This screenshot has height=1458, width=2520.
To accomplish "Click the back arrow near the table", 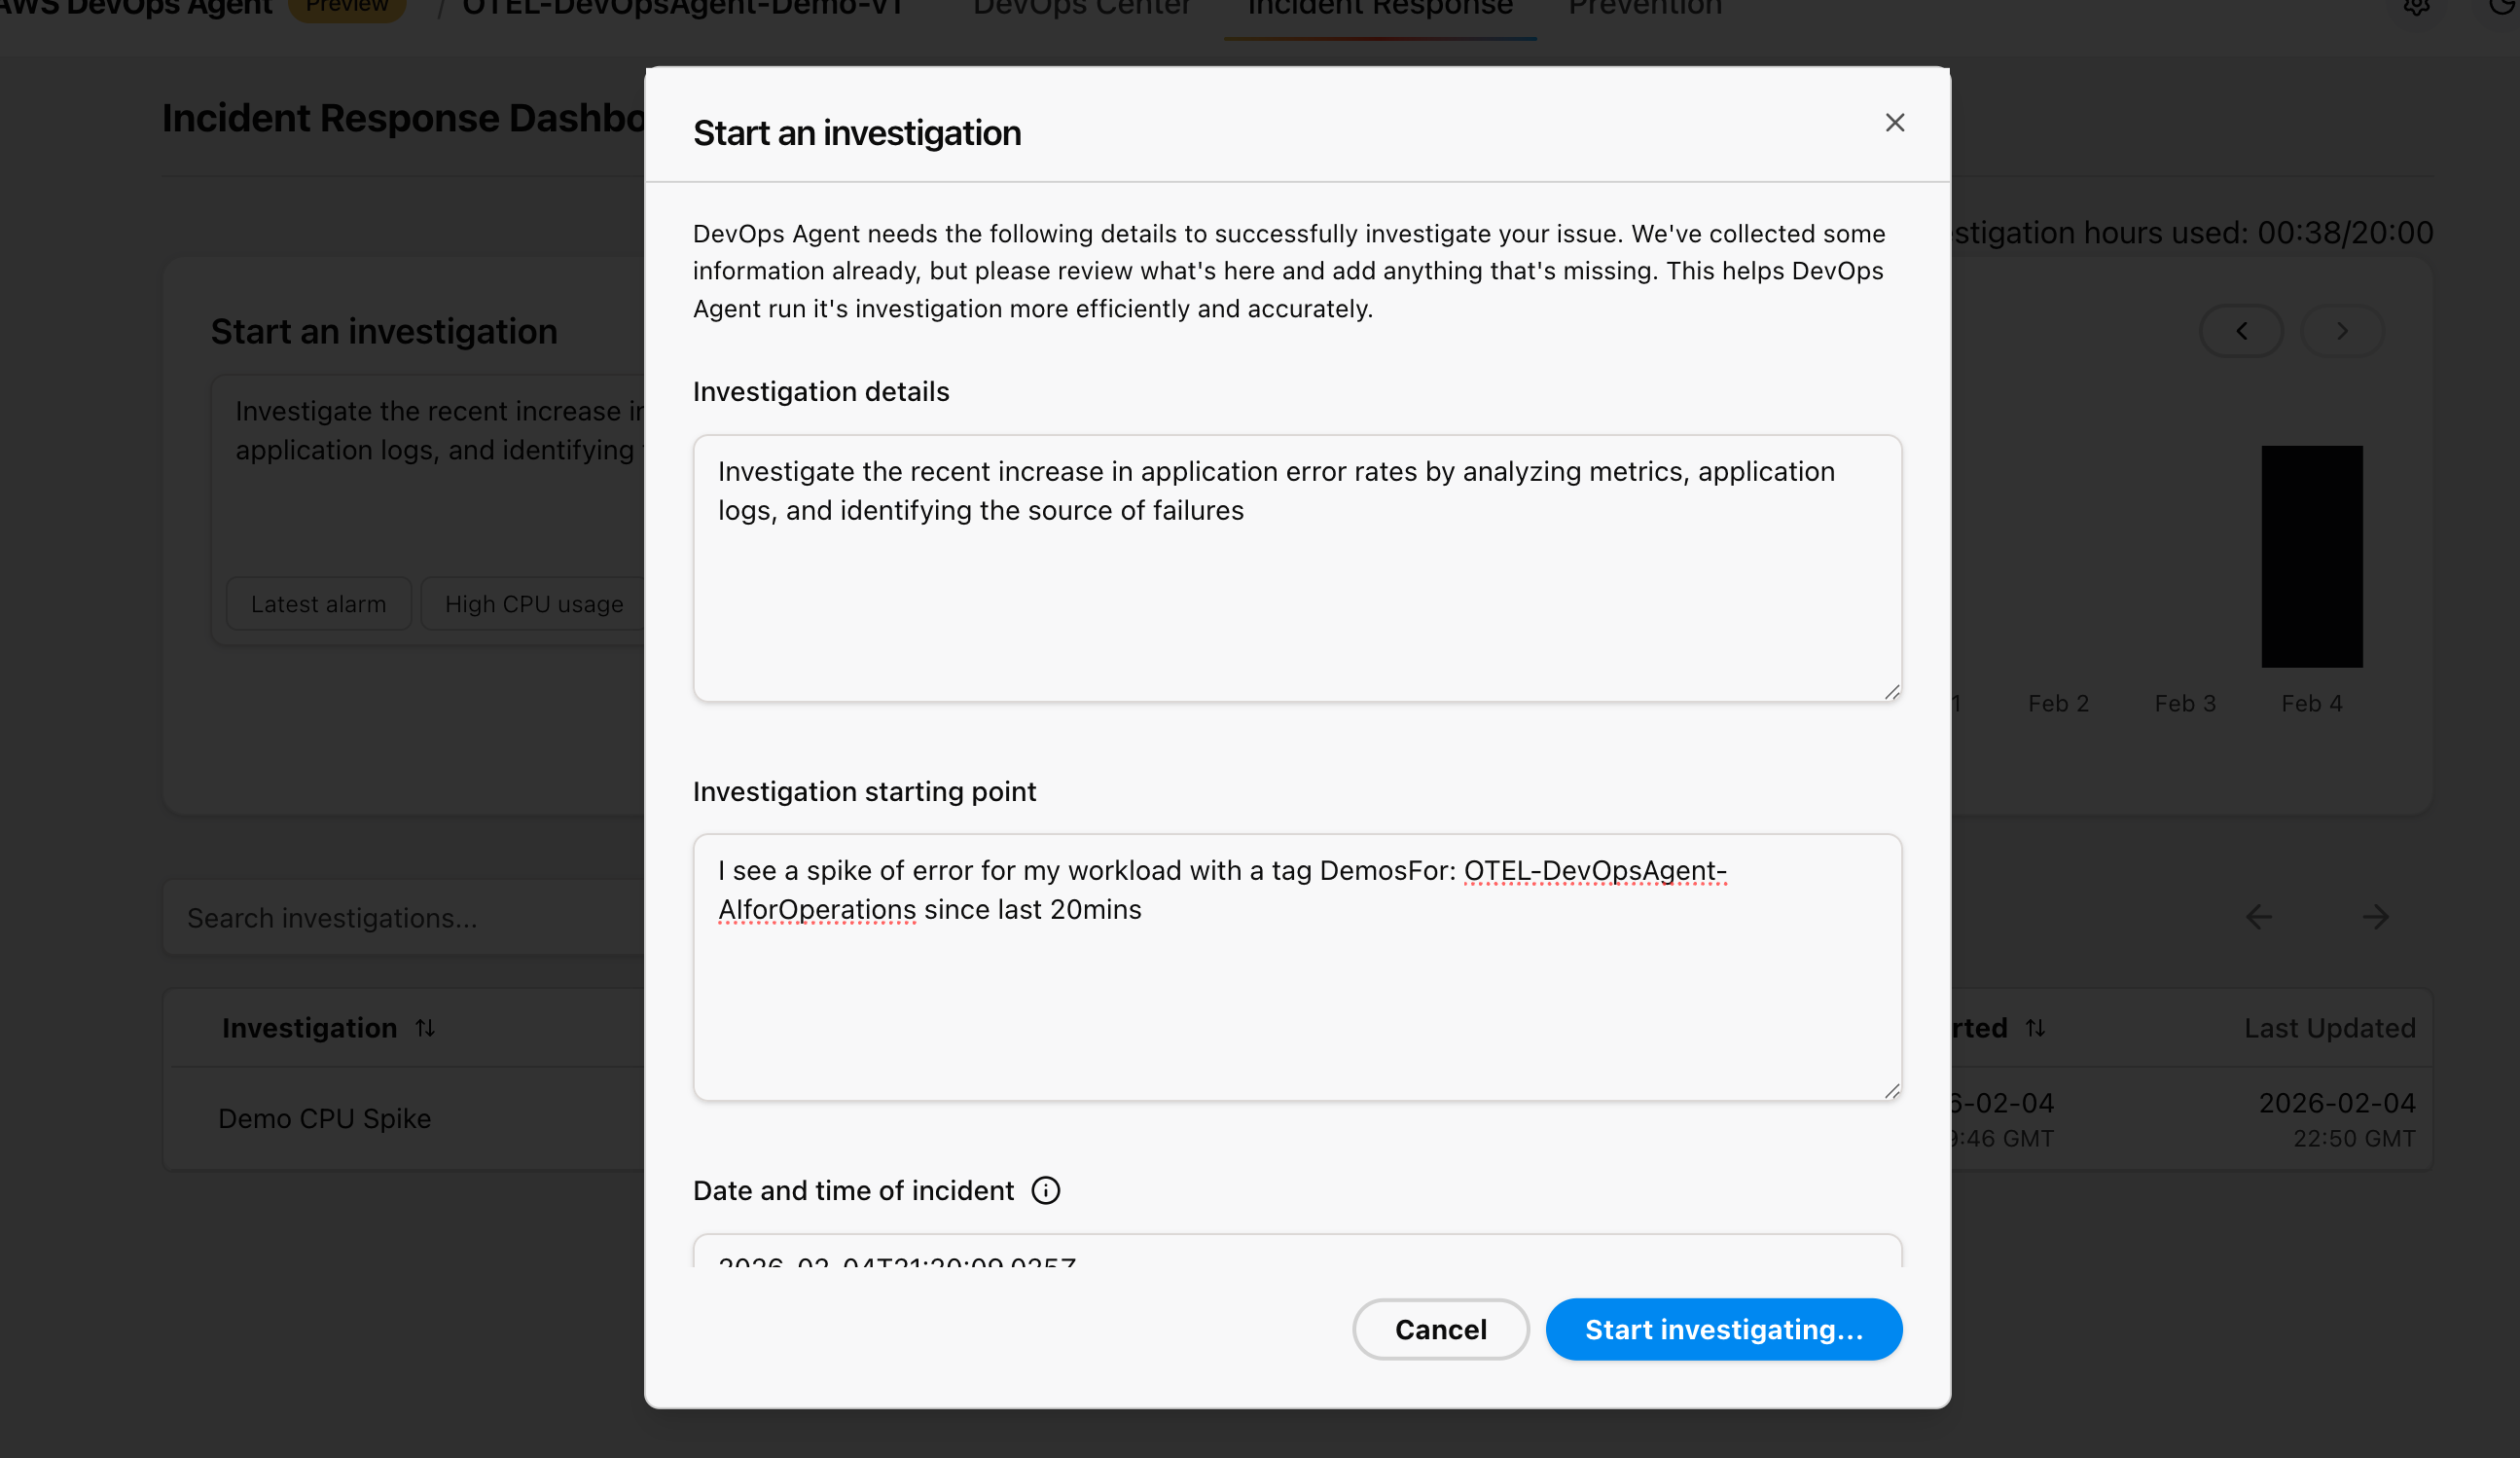I will (x=2258, y=917).
